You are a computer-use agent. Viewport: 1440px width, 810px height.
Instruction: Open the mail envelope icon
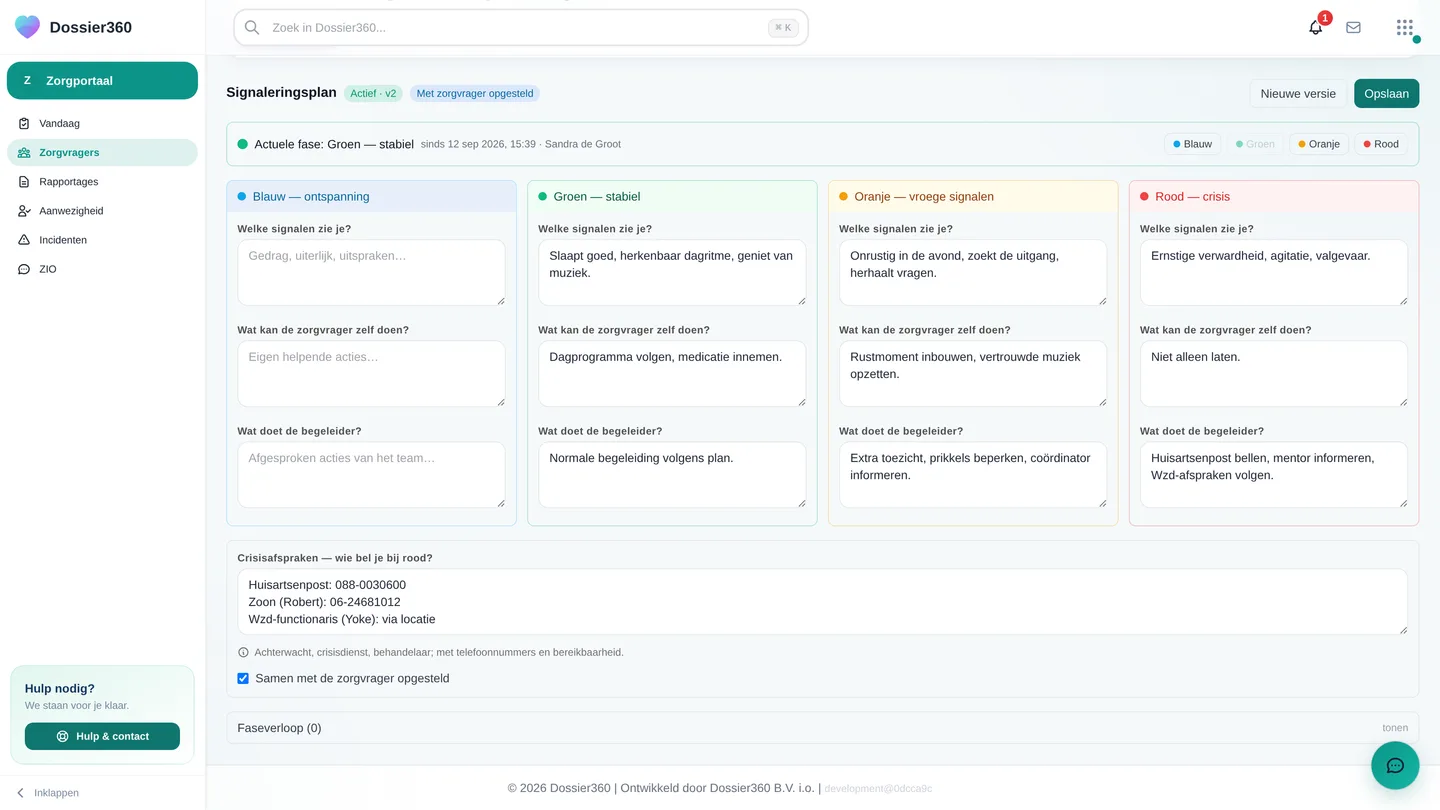pyautogui.click(x=1353, y=28)
